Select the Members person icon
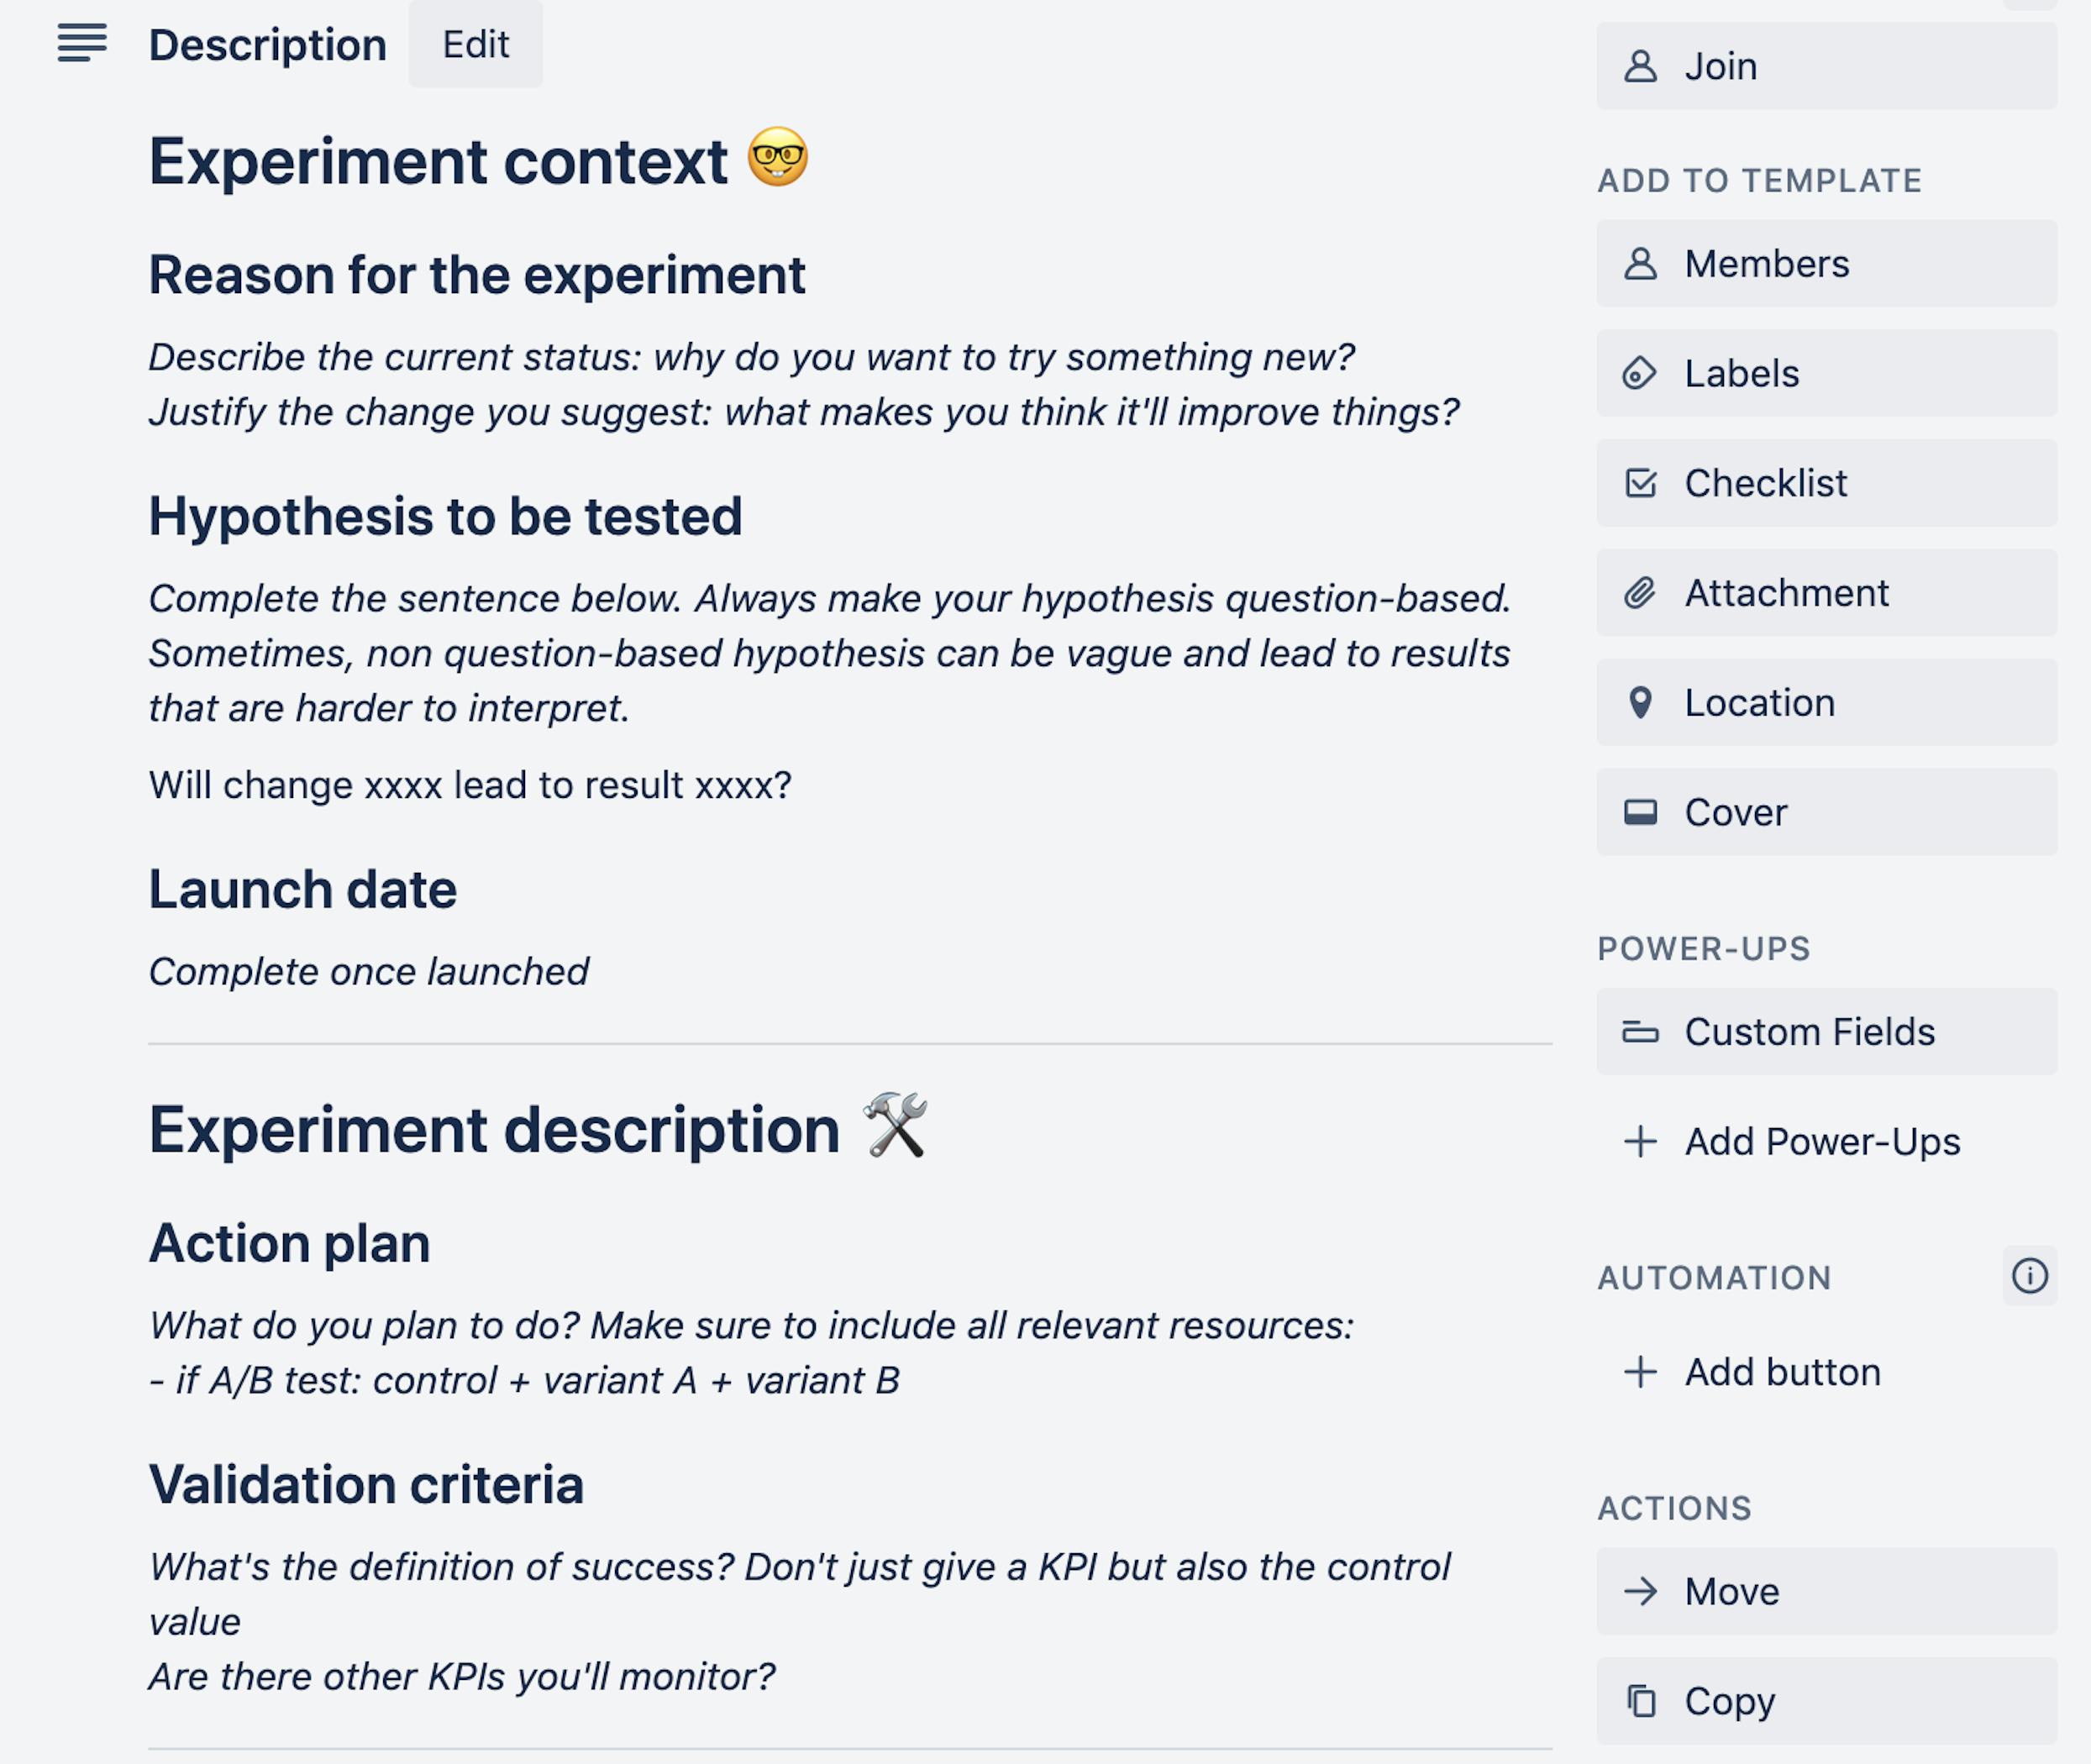 1641,263
